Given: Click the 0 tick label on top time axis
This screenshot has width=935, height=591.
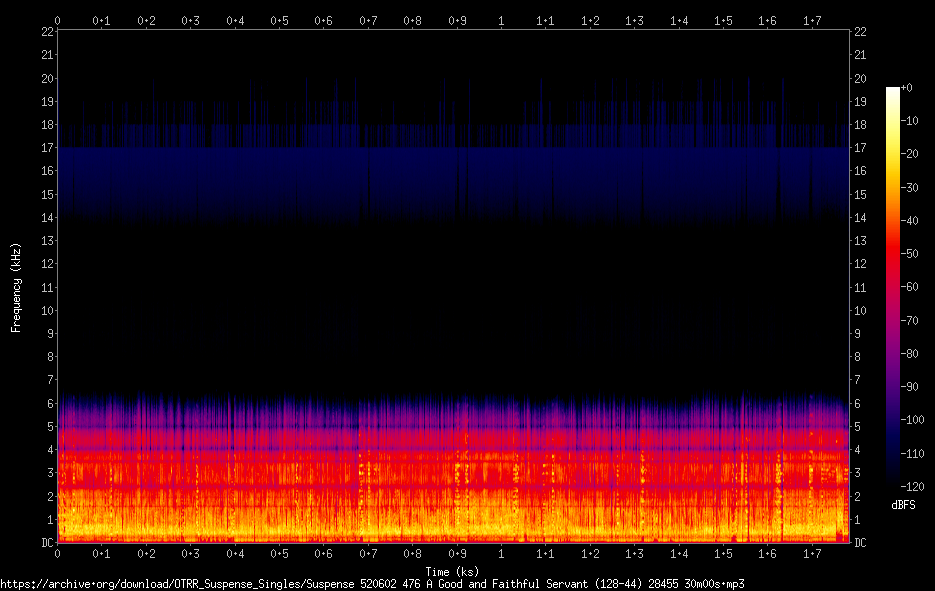Looking at the screenshot, I should (x=57, y=21).
